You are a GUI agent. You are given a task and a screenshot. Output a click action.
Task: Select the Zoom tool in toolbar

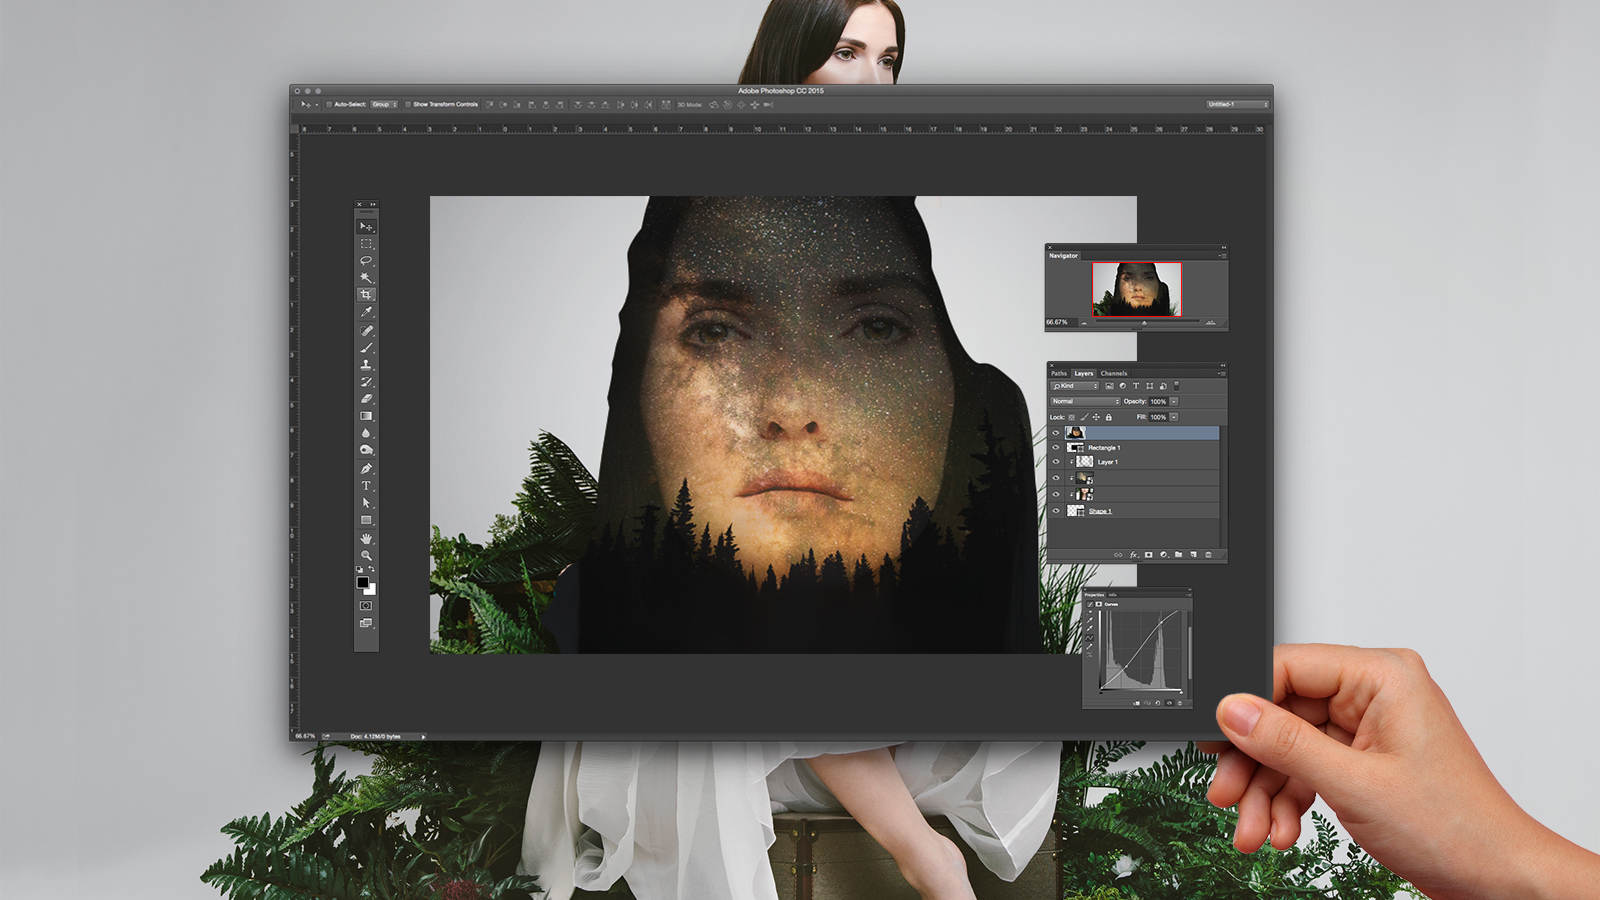pos(366,555)
